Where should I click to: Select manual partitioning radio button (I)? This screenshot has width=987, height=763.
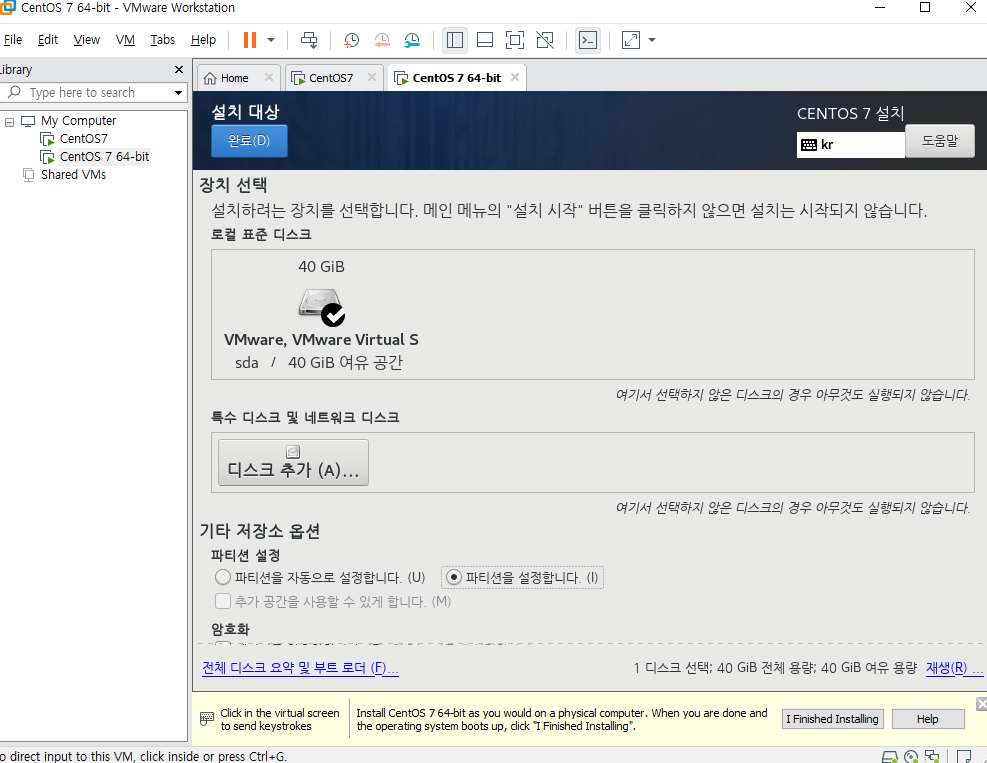click(x=454, y=577)
